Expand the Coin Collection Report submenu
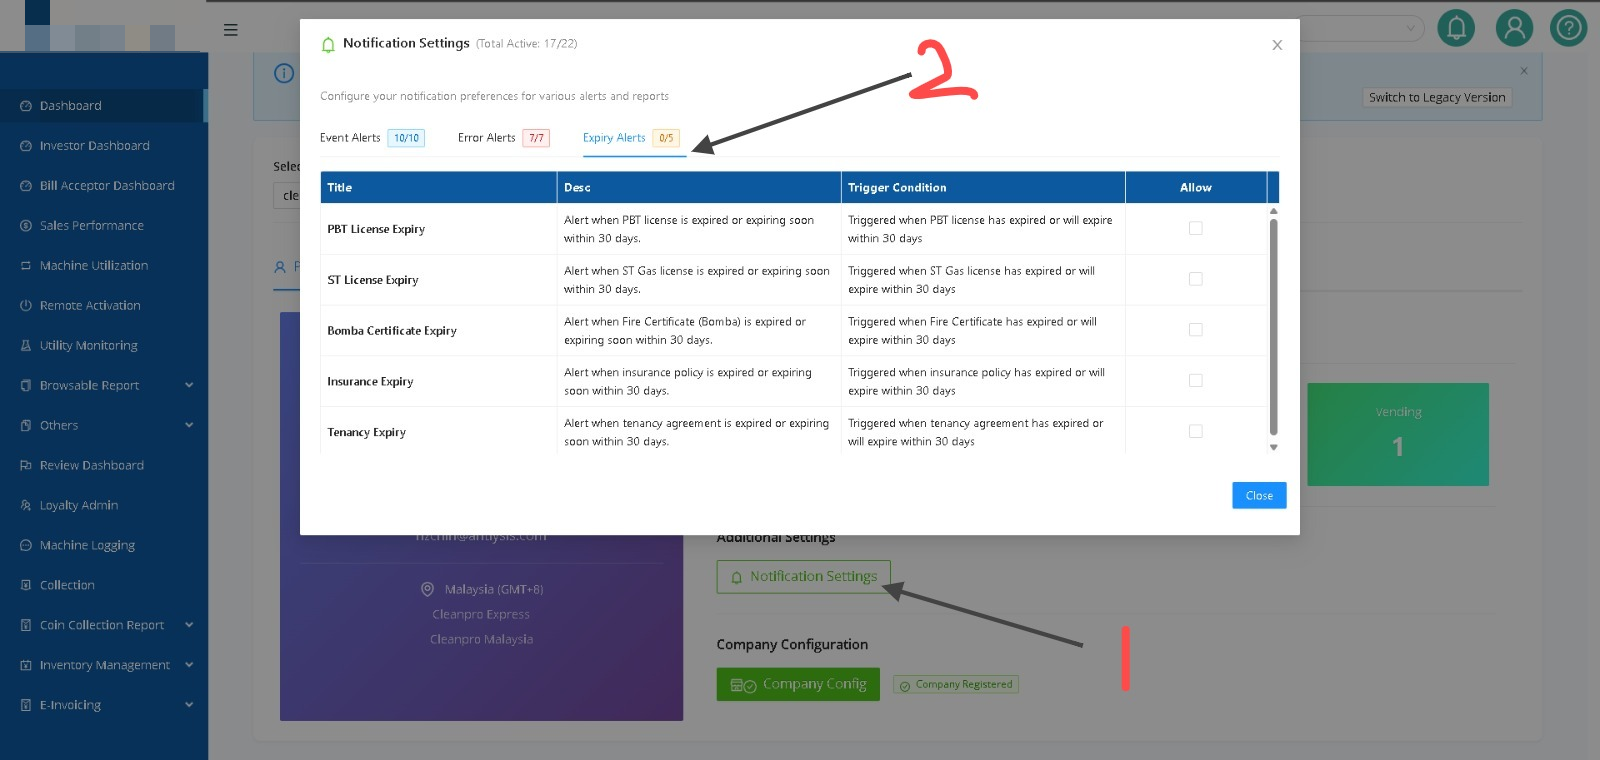 189,625
